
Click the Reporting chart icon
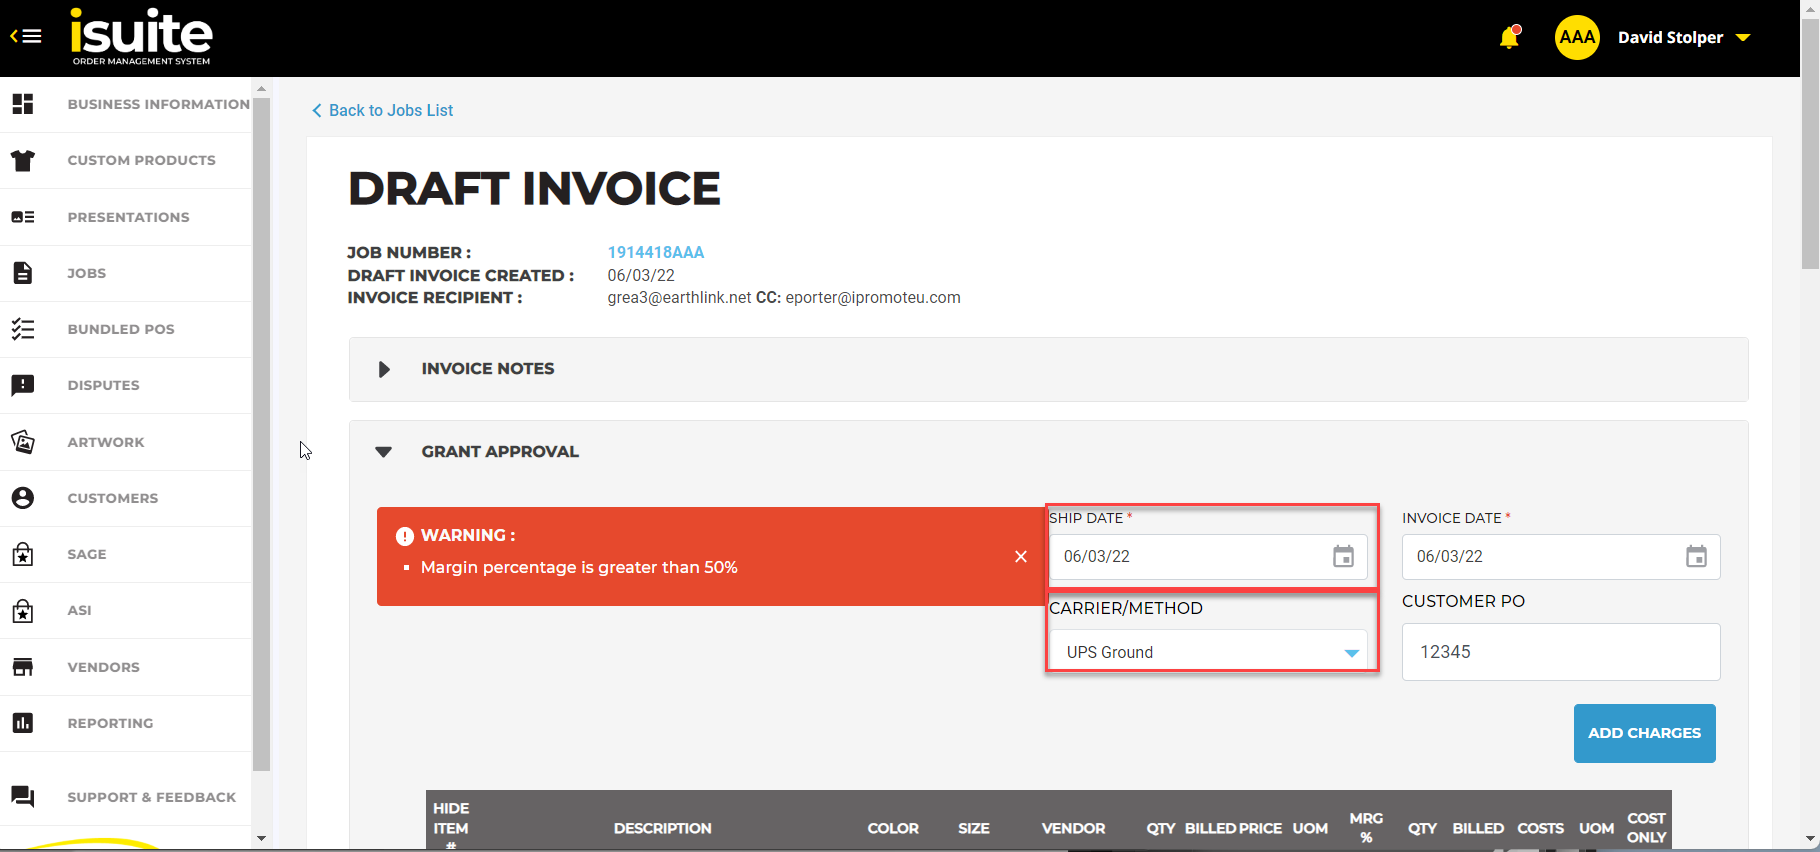(x=23, y=723)
